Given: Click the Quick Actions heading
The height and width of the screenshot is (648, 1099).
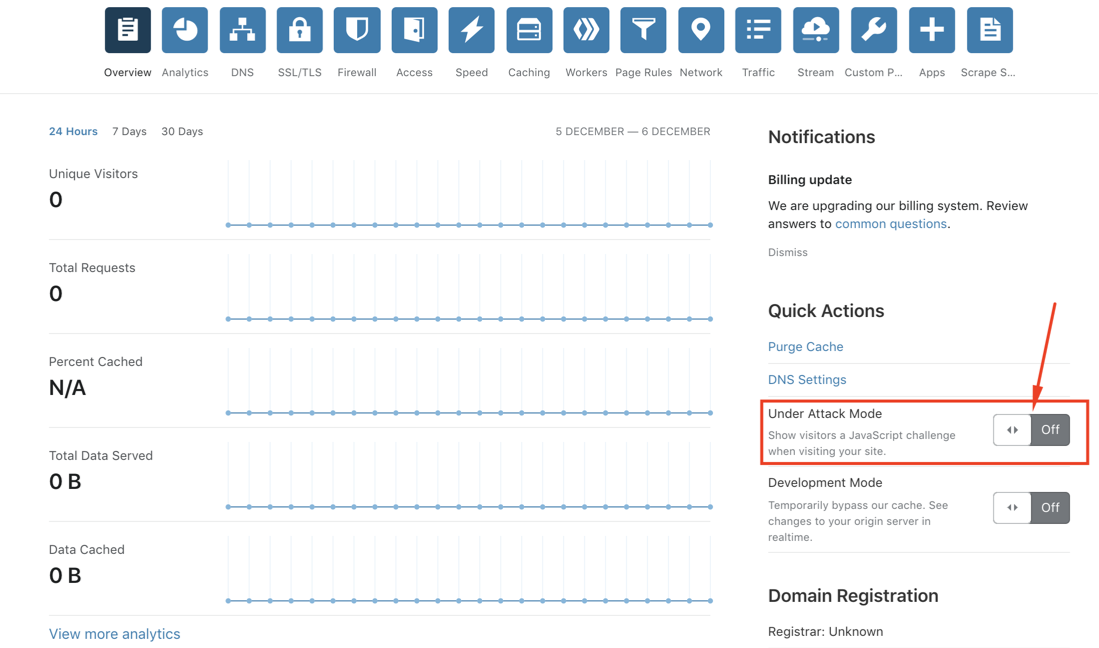Looking at the screenshot, I should point(826,311).
